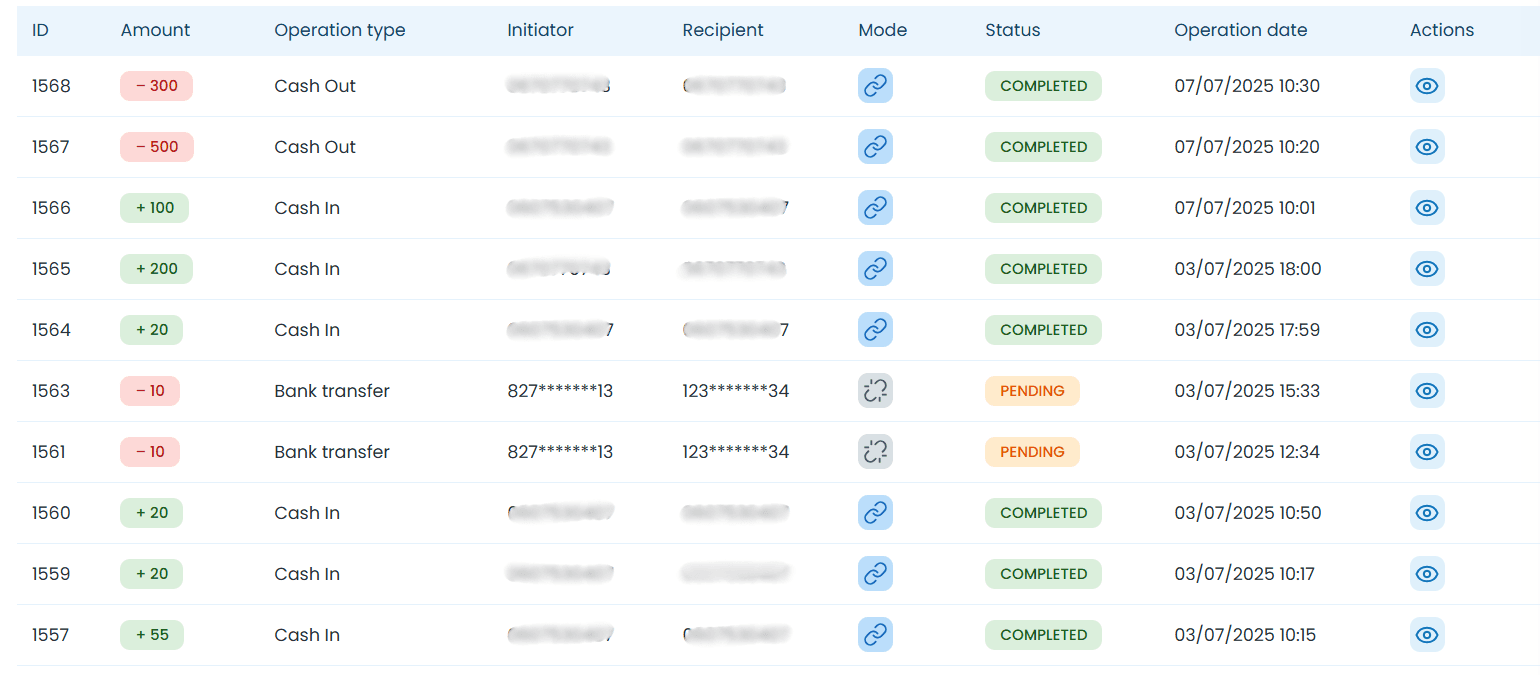Click the Status column header
This screenshot has height=675, width=1540.
click(x=1012, y=30)
